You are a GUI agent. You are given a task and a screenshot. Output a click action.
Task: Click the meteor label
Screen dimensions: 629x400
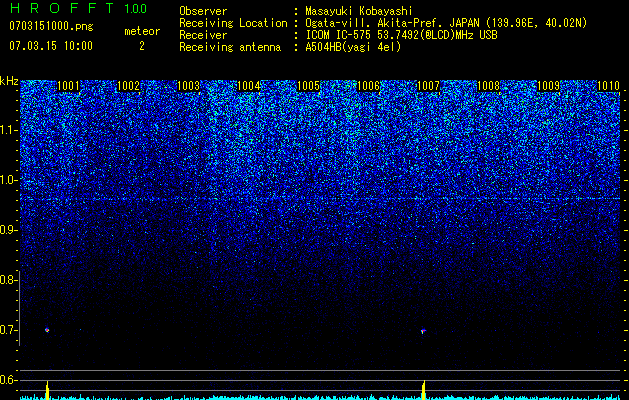pyautogui.click(x=142, y=31)
